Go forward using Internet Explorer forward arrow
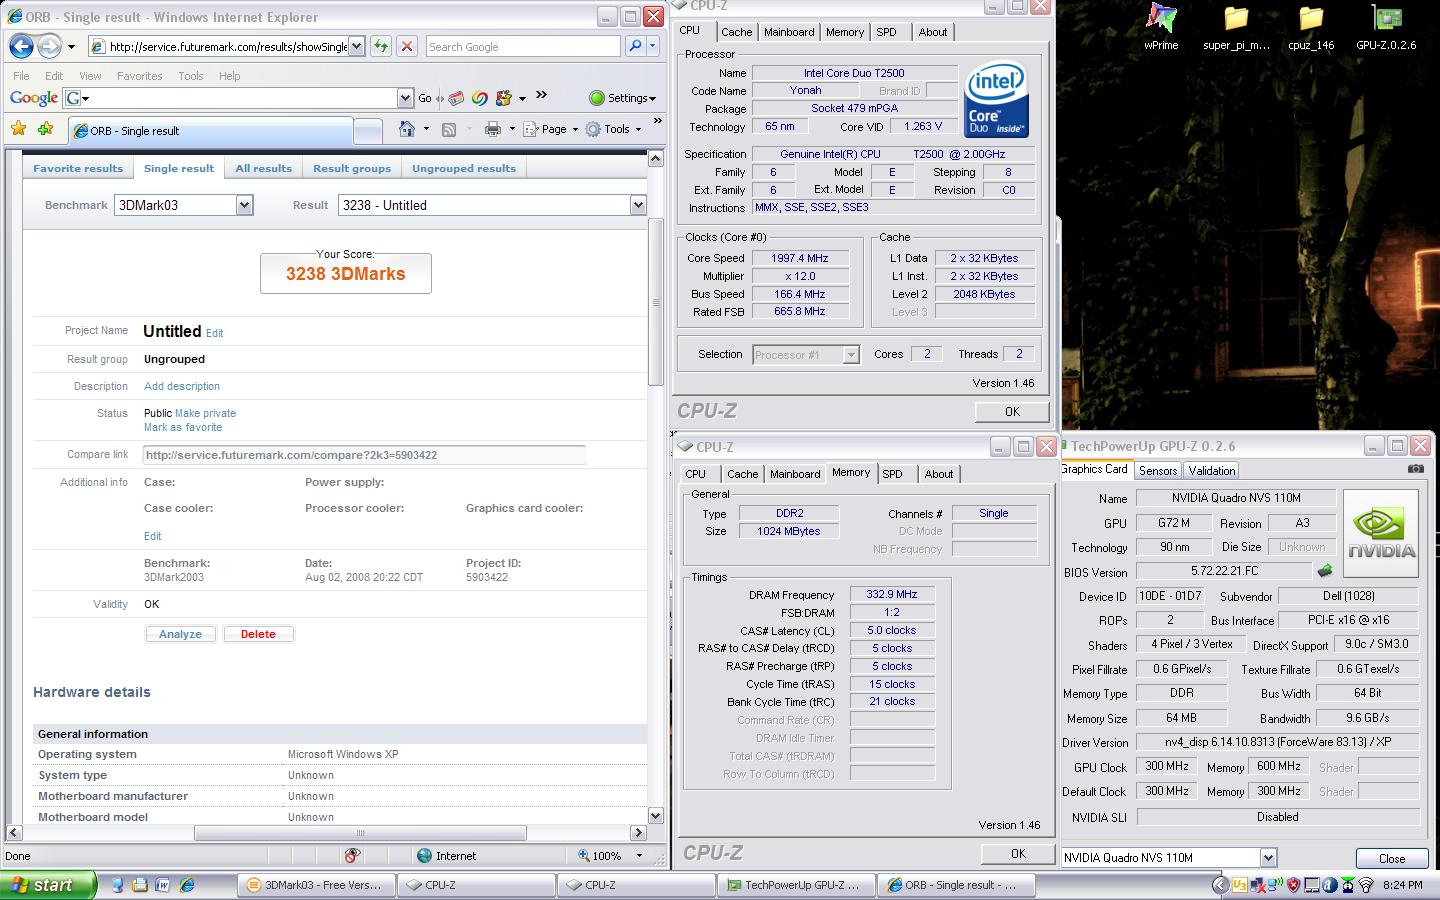Image resolution: width=1440 pixels, height=900 pixels. pos(49,46)
